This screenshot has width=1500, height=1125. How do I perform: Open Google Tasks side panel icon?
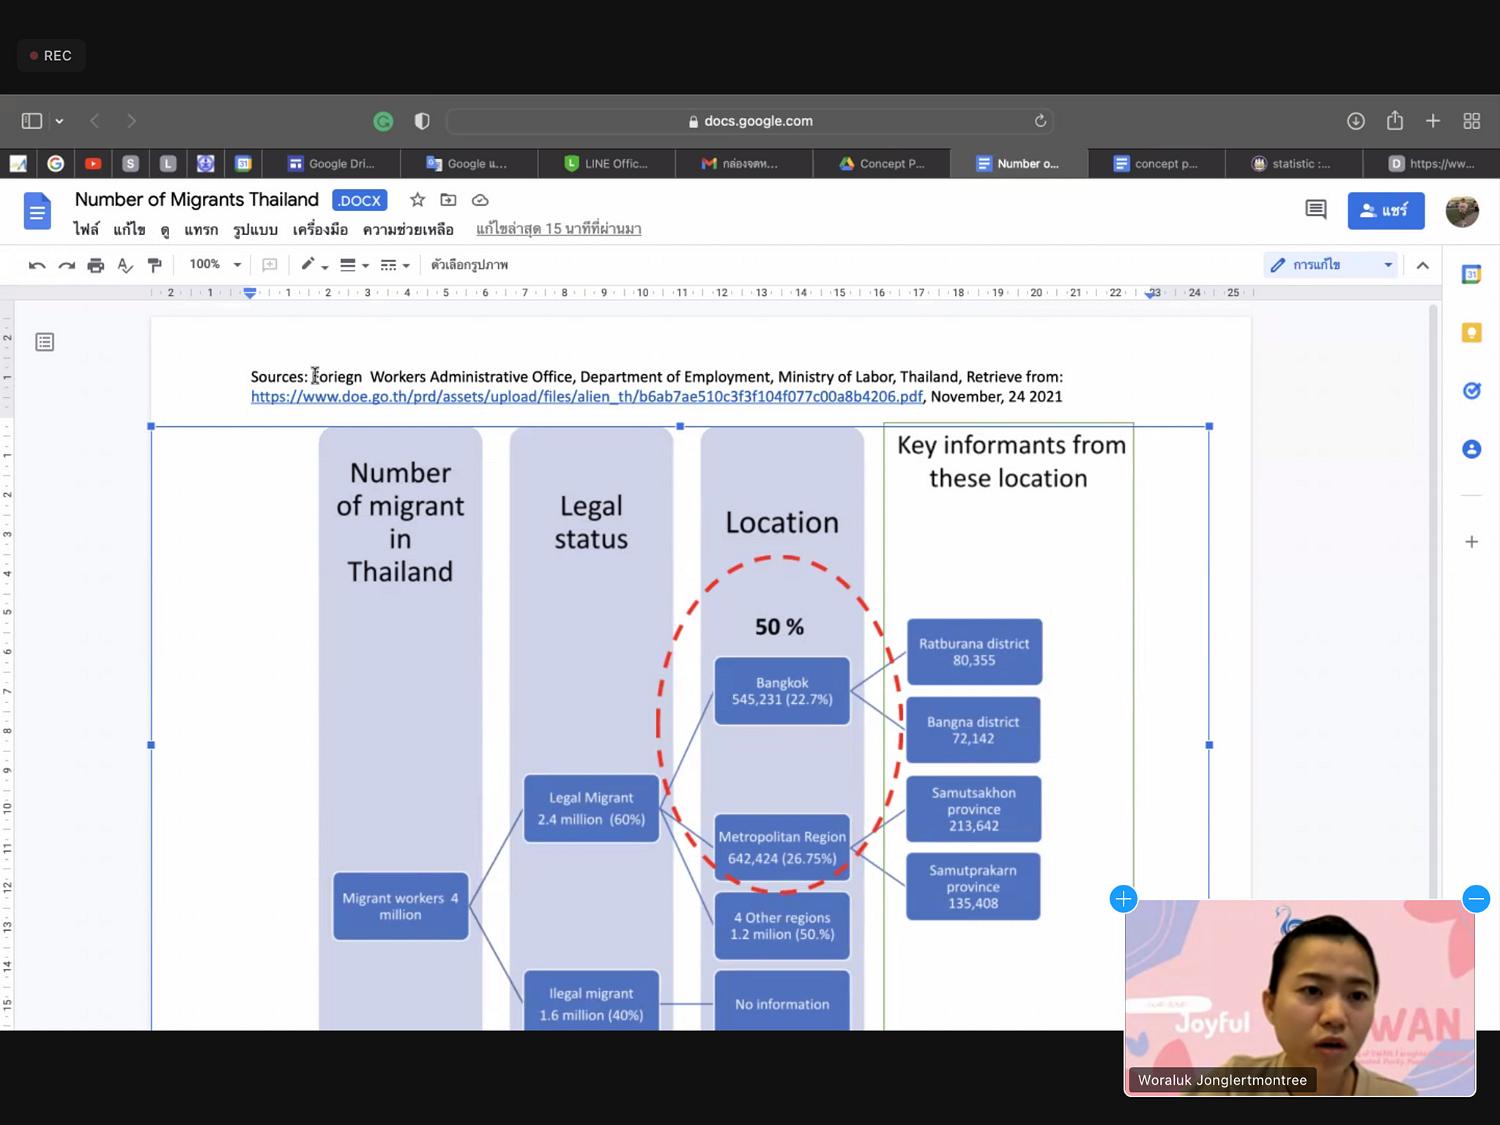click(x=1471, y=391)
